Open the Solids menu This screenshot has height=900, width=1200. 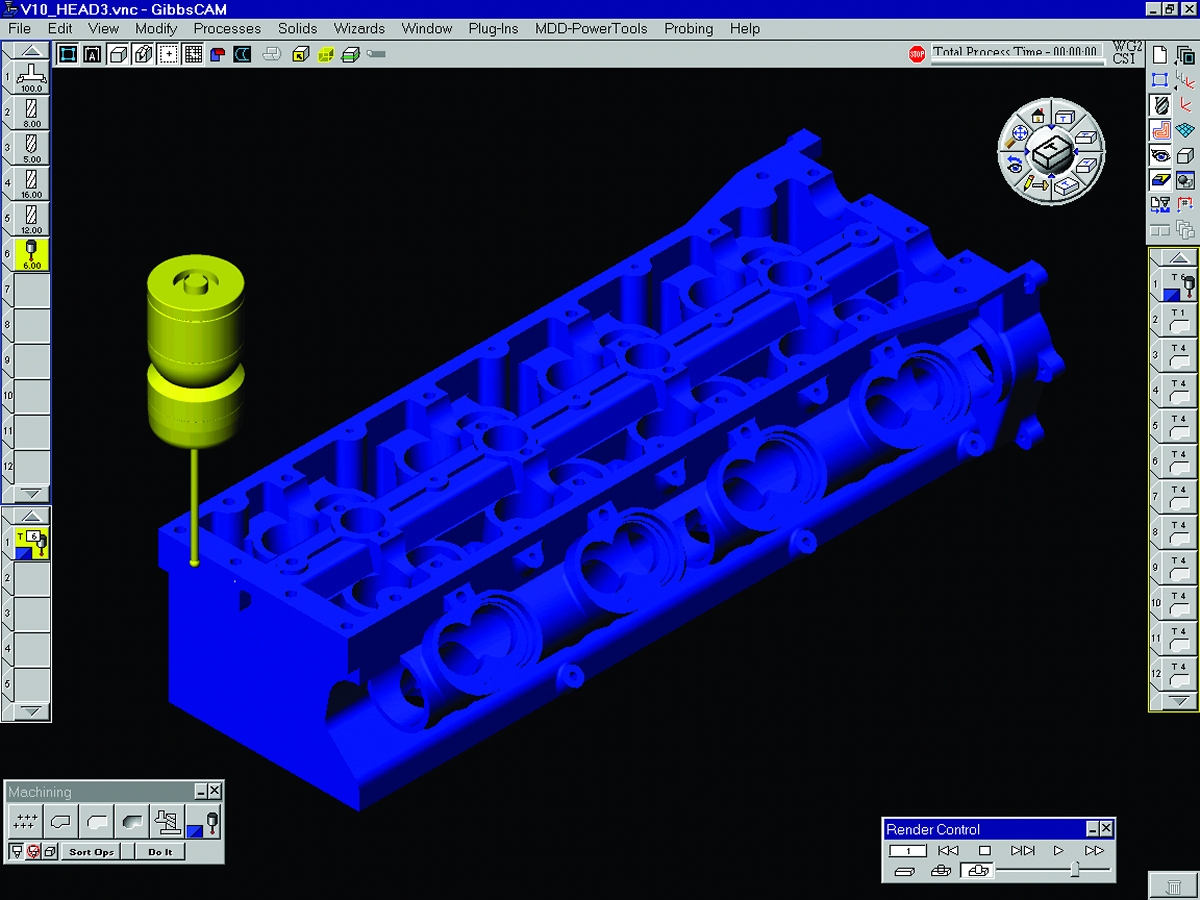[297, 28]
